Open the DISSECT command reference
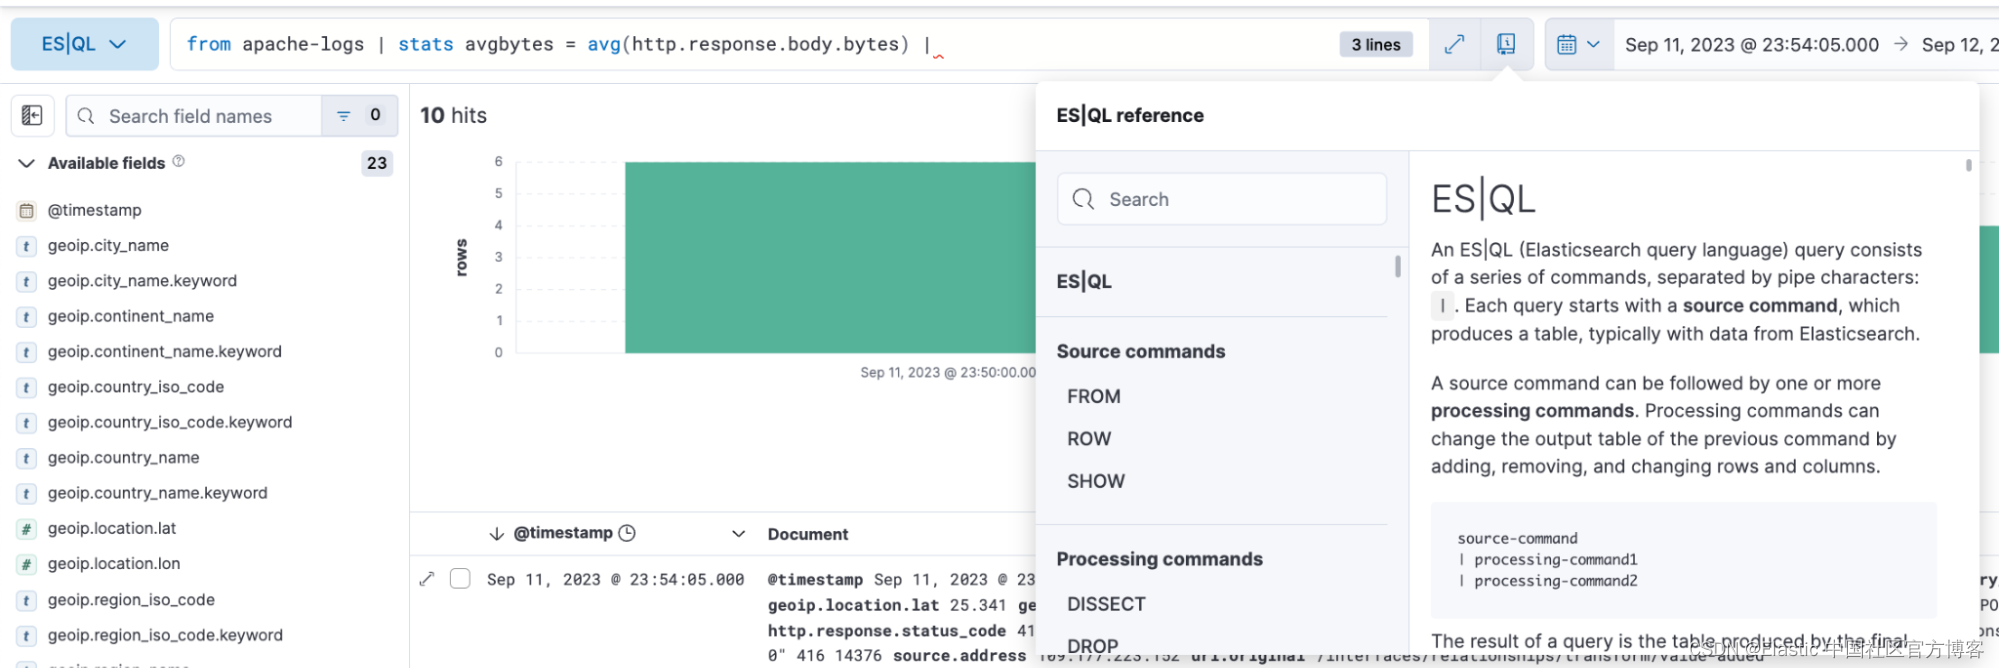The image size is (1999, 668). click(1106, 605)
